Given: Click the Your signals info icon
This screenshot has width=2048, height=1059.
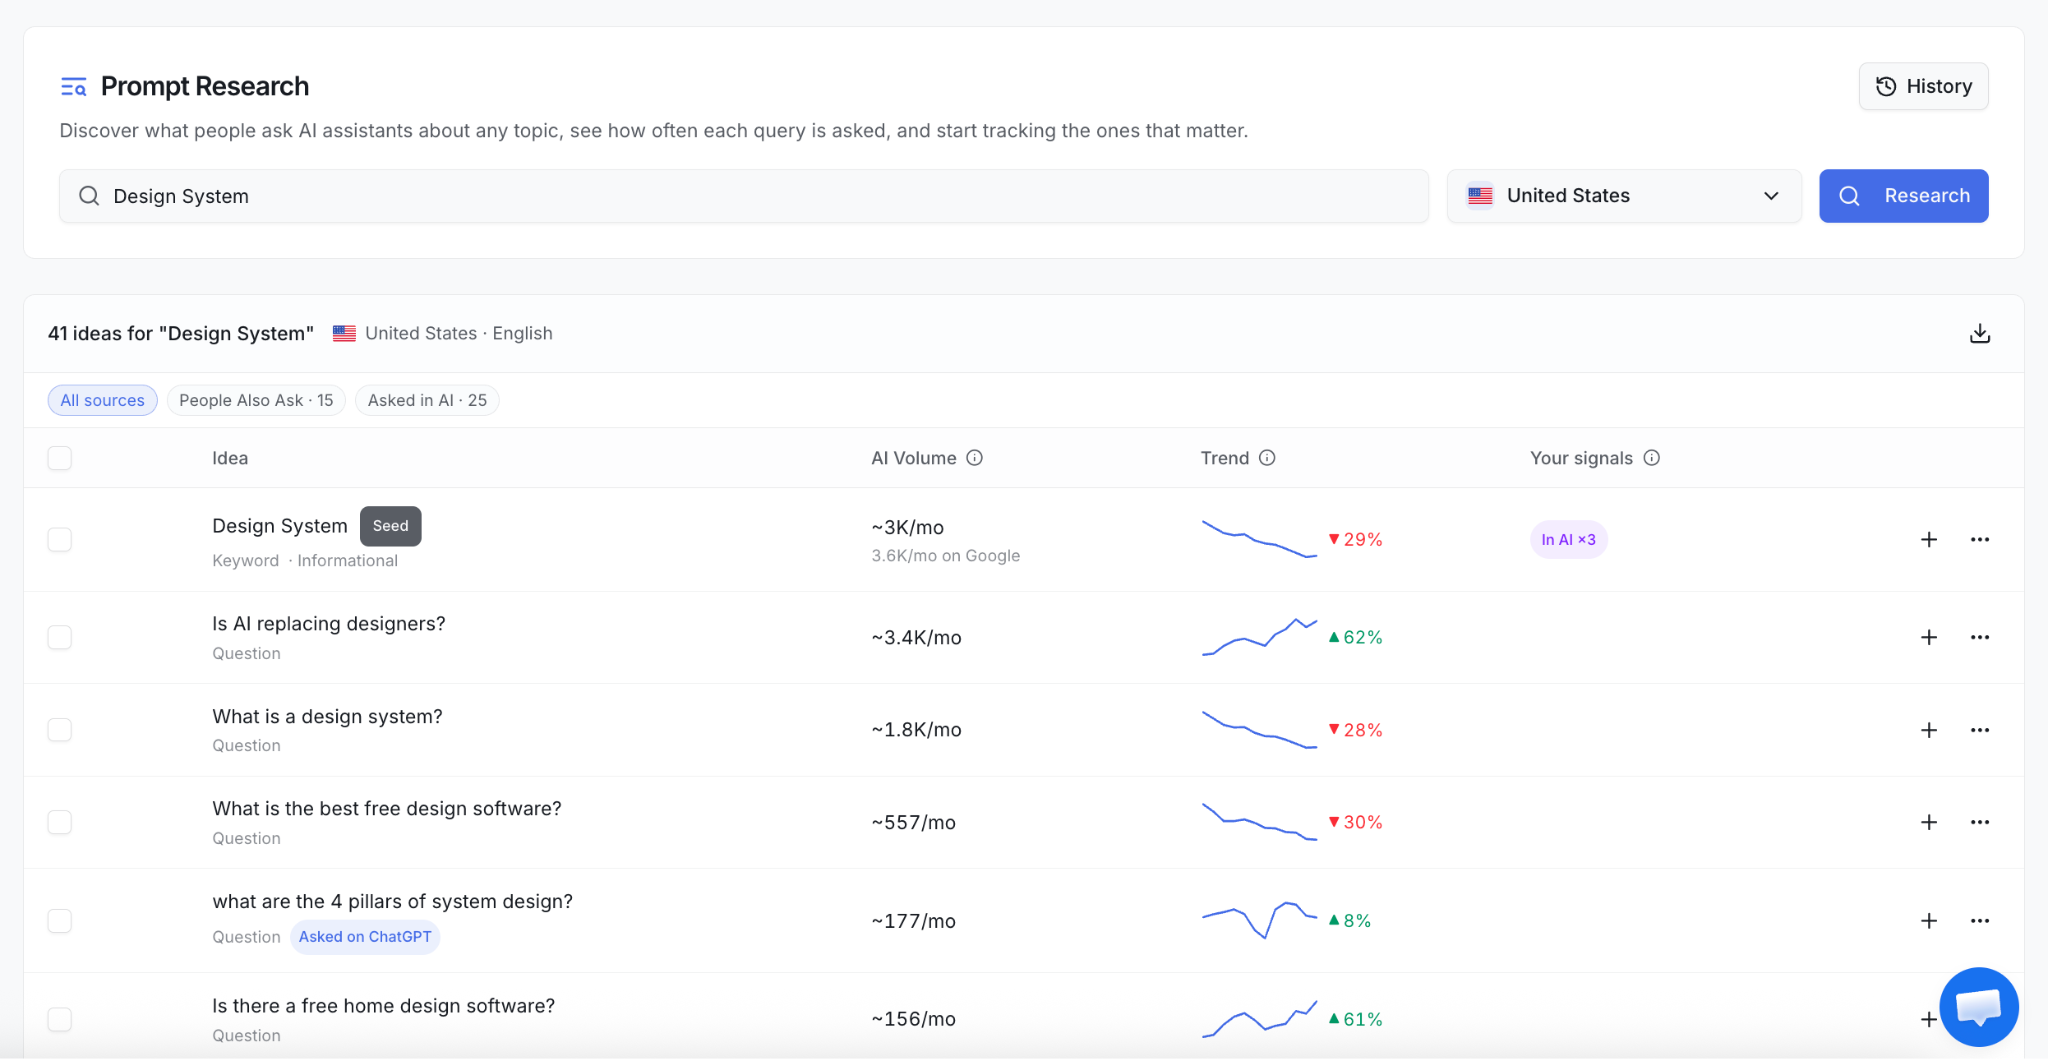Looking at the screenshot, I should pos(1652,458).
